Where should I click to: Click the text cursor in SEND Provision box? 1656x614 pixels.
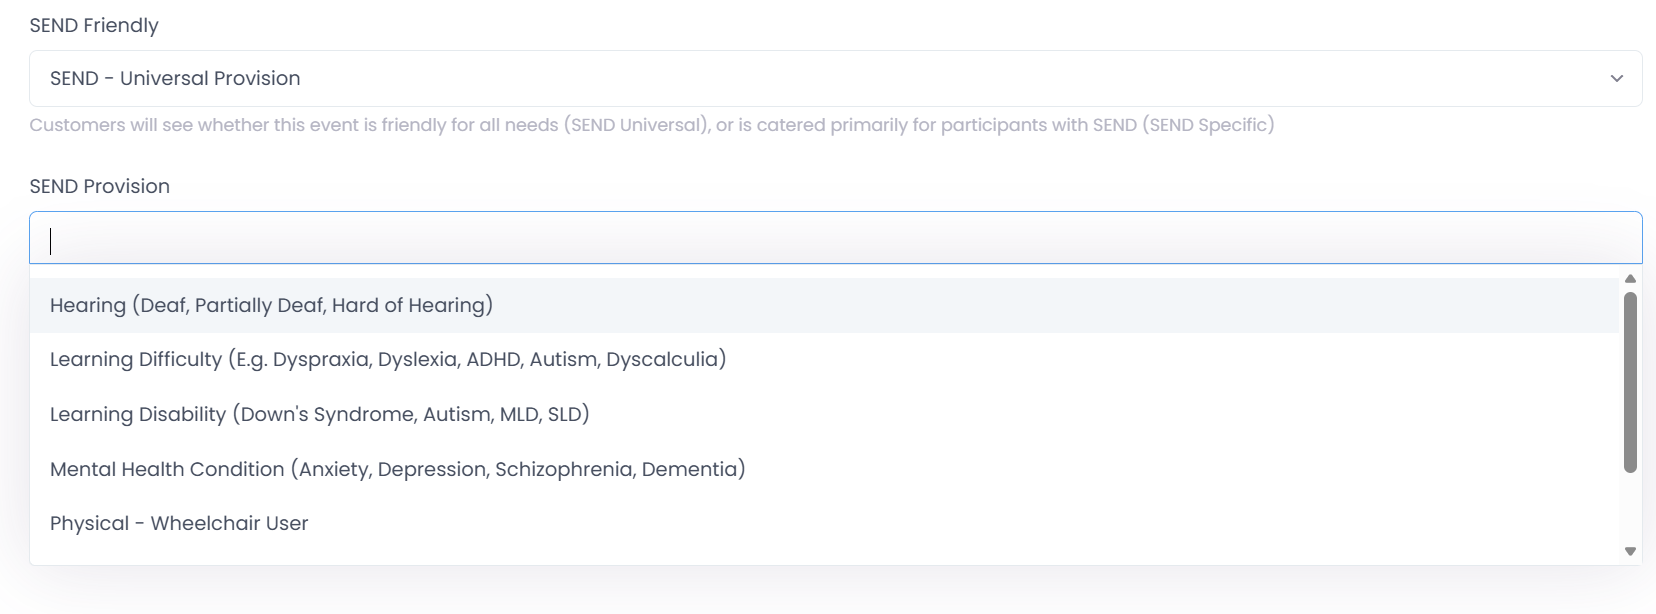pyautogui.click(x=51, y=240)
